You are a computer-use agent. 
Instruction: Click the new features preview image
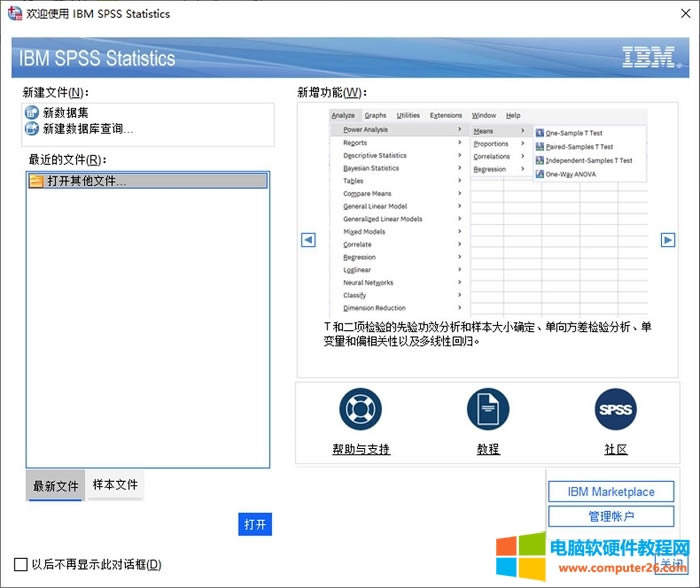point(488,212)
